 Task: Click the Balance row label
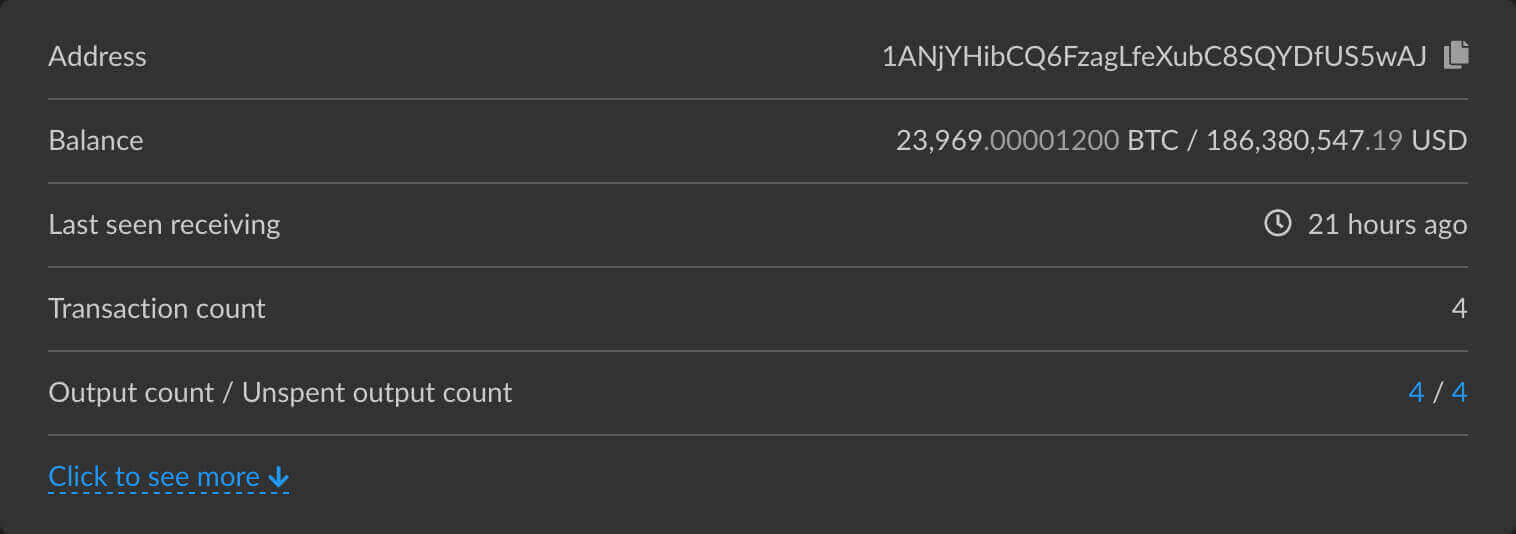click(95, 140)
